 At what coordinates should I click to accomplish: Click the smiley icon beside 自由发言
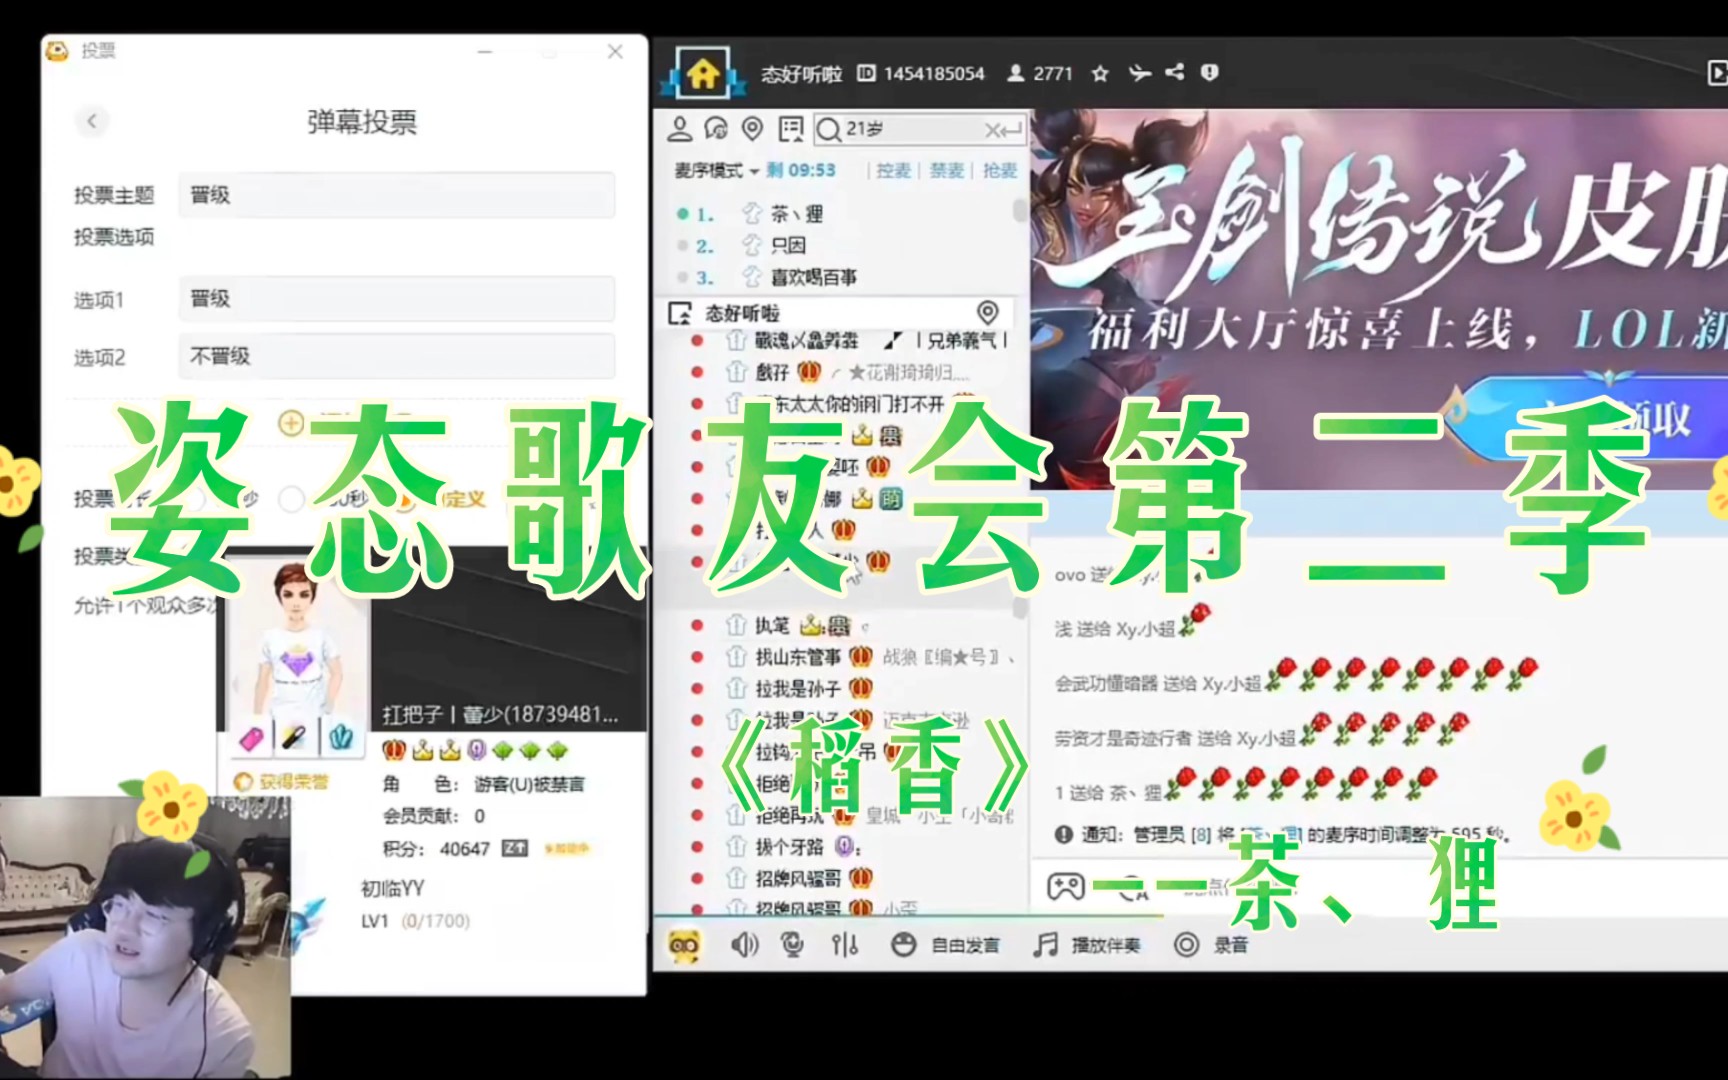[x=903, y=945]
